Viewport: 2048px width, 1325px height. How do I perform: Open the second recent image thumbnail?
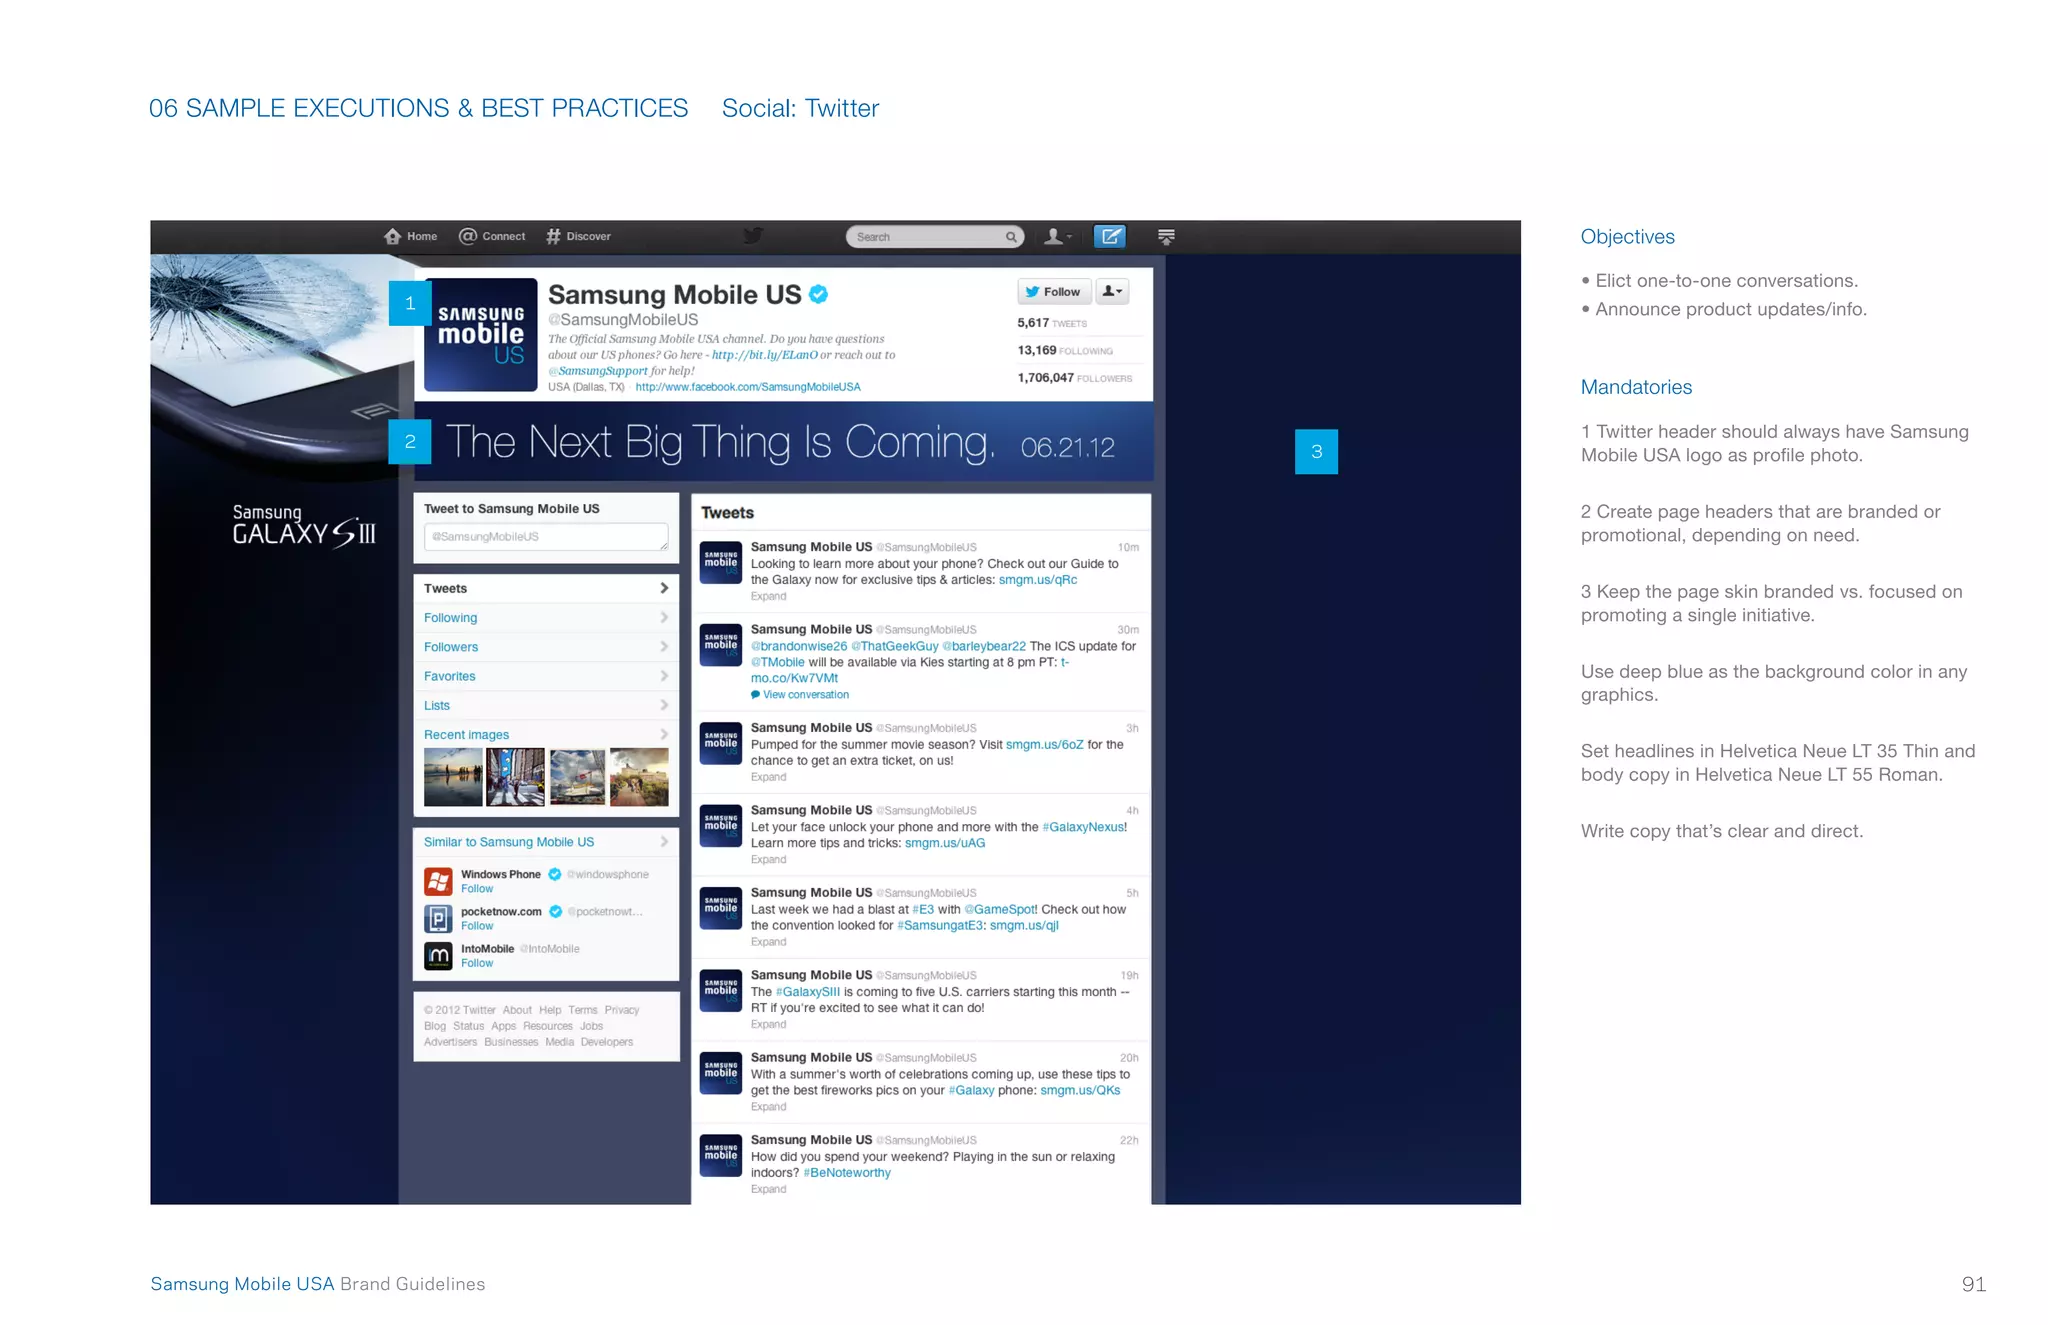point(515,777)
